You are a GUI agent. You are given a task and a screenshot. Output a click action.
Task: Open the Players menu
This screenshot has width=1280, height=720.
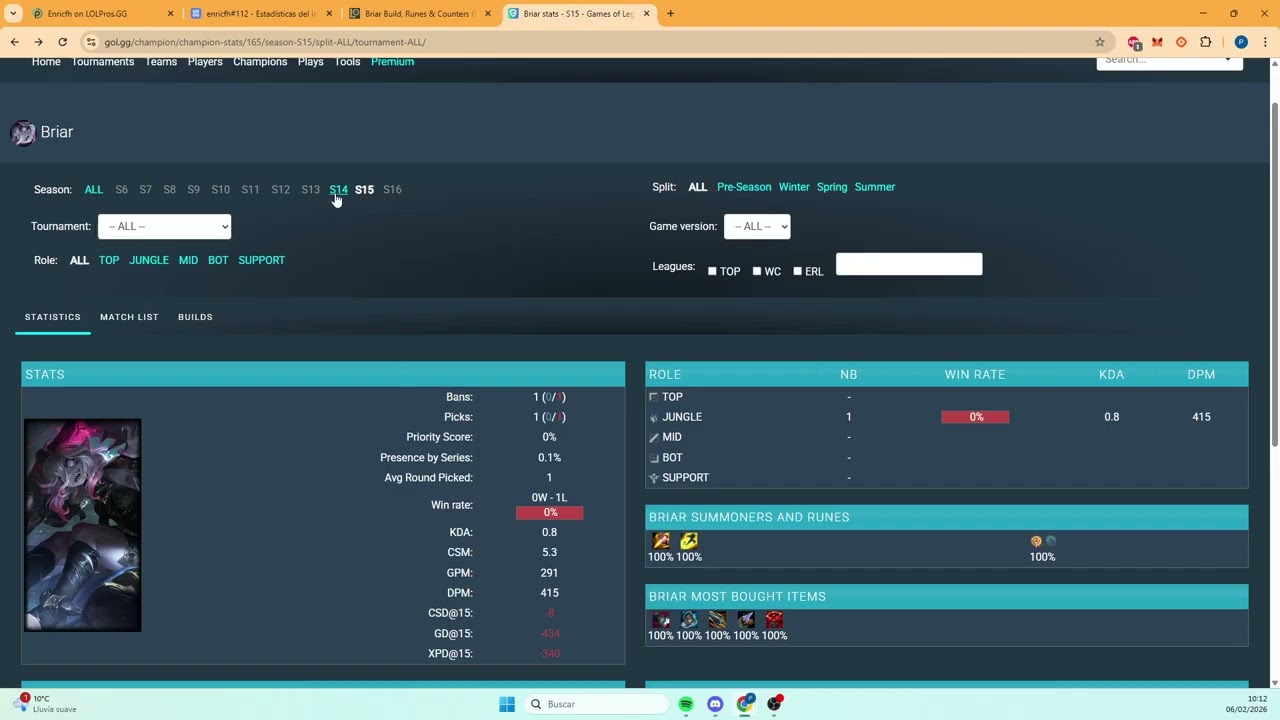205,62
